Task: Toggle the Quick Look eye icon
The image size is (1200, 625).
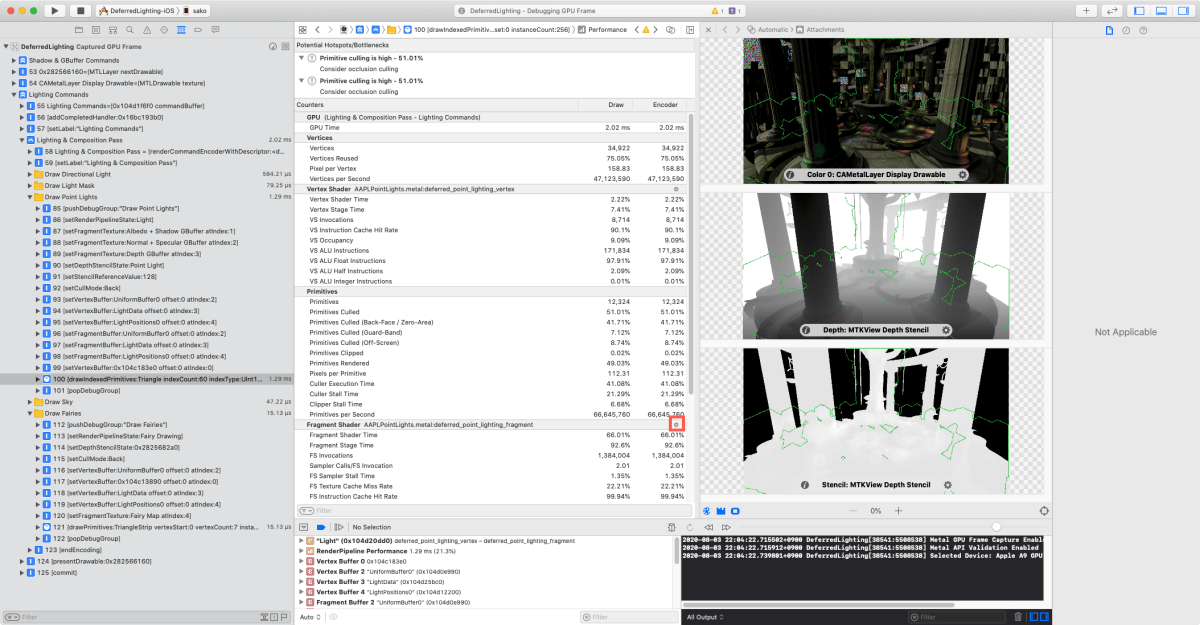Action: tap(331, 617)
